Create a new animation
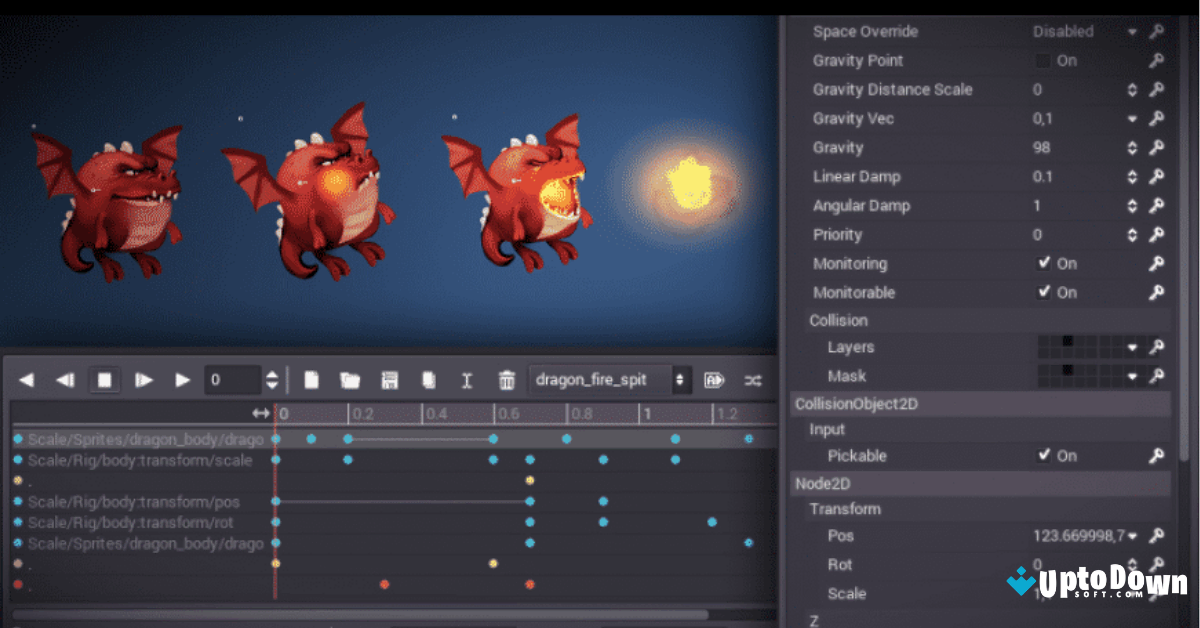This screenshot has height=628, width=1200. [311, 380]
